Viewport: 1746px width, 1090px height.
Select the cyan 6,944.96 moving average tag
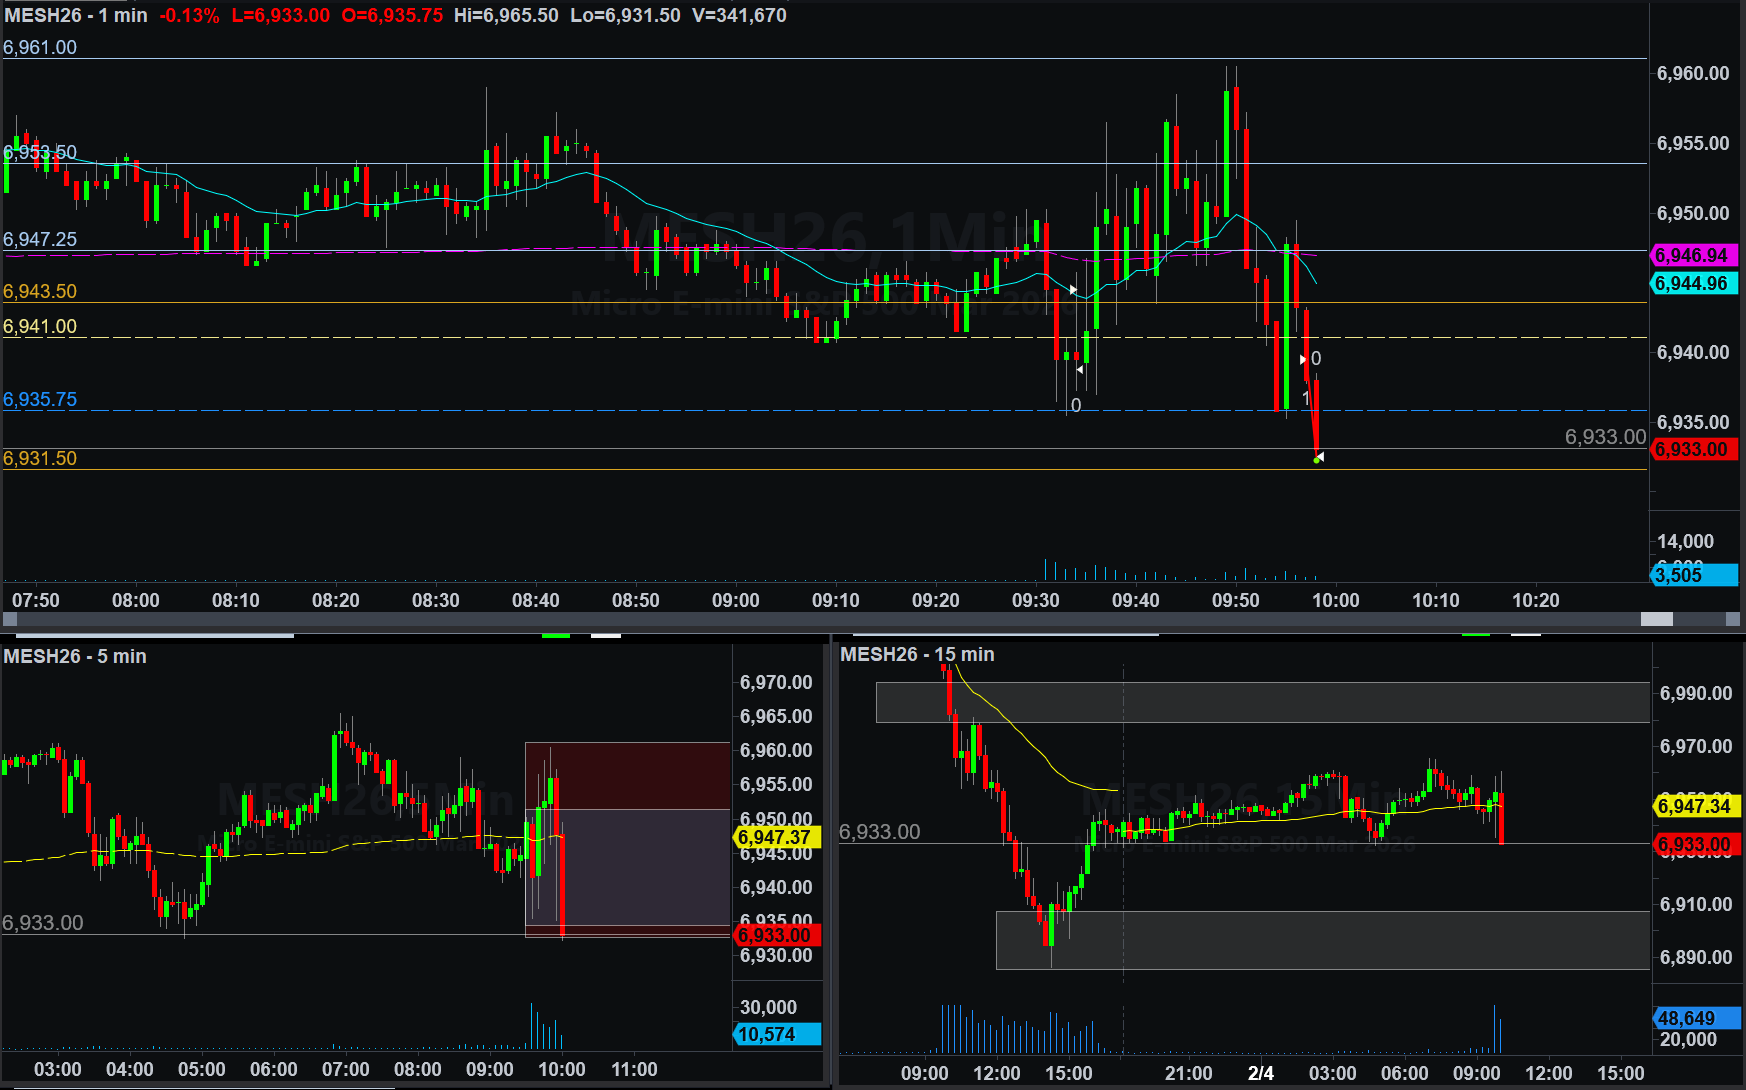1692,283
